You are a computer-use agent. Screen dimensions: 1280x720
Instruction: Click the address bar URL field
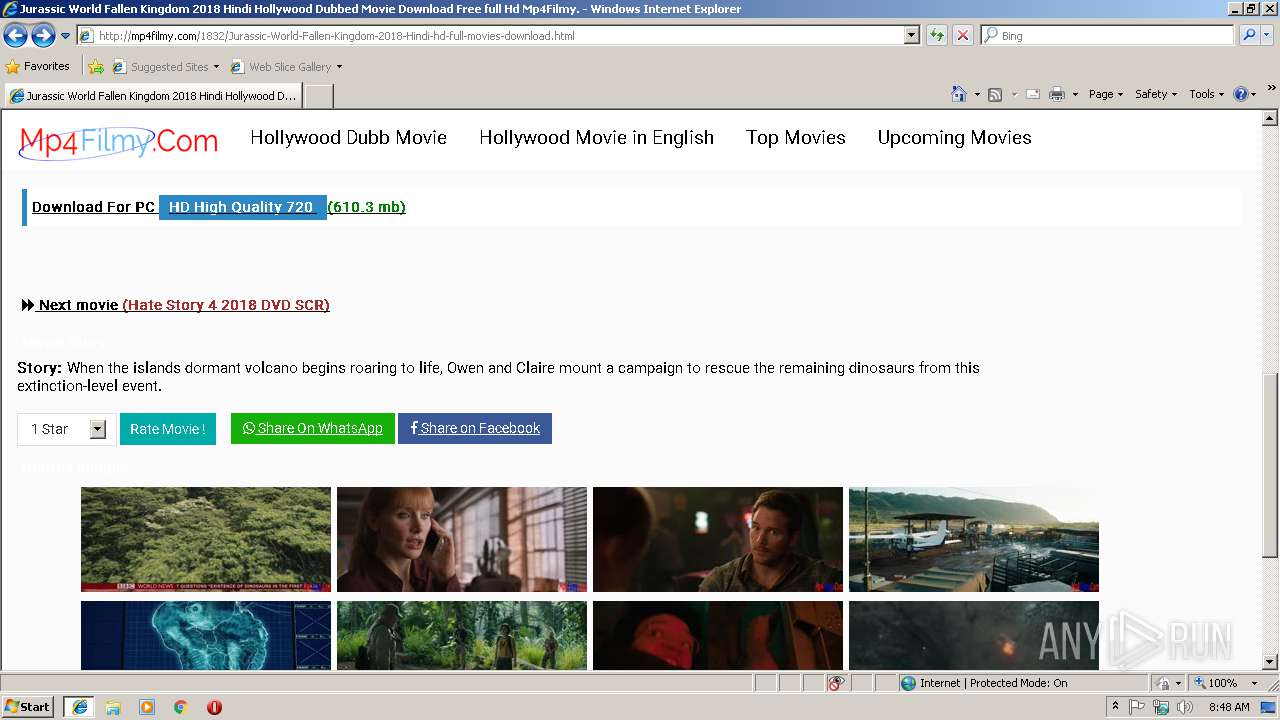[490, 36]
